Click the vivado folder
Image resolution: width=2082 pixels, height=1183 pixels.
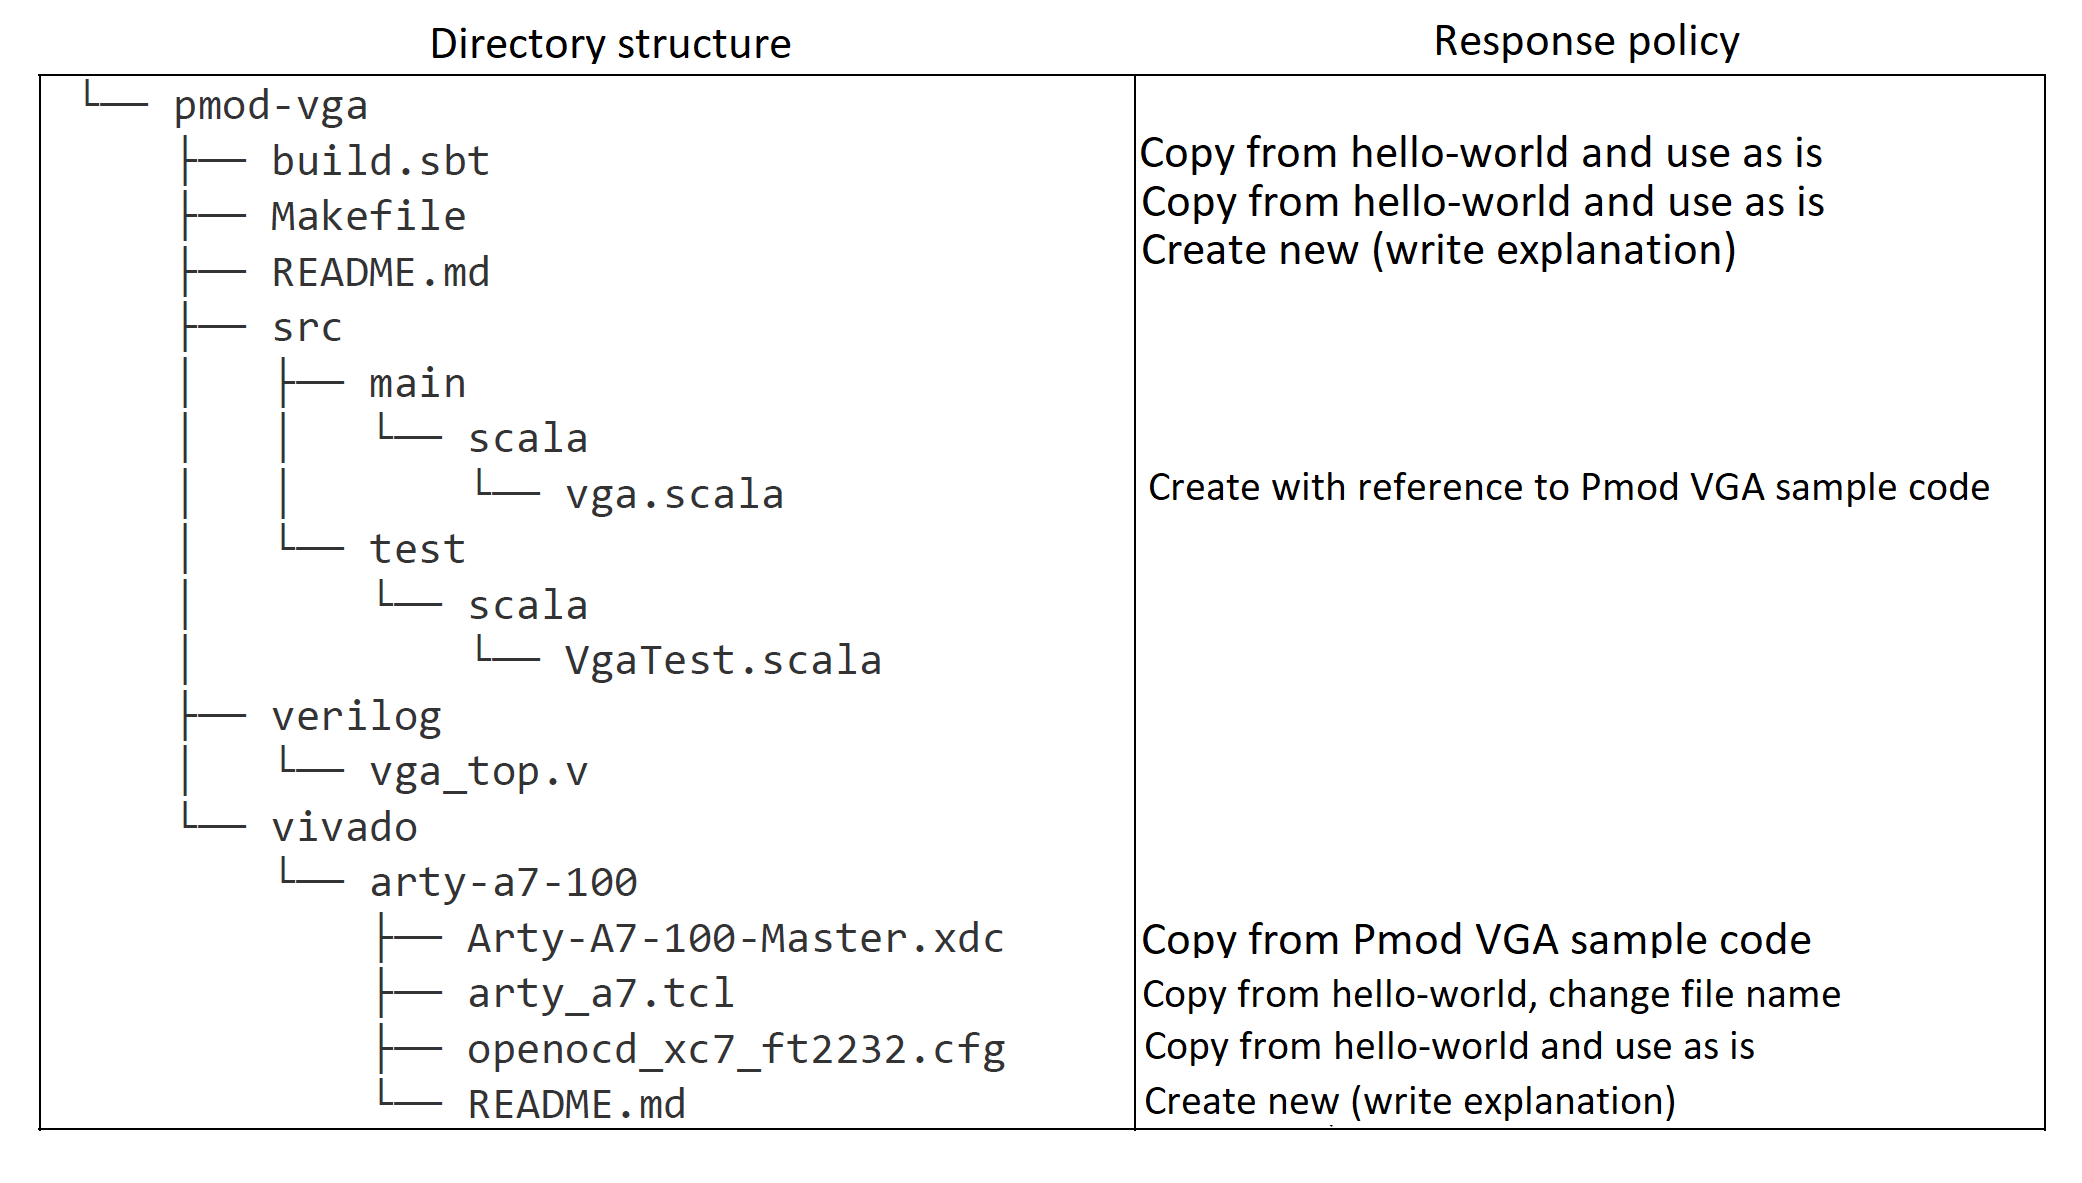(344, 828)
